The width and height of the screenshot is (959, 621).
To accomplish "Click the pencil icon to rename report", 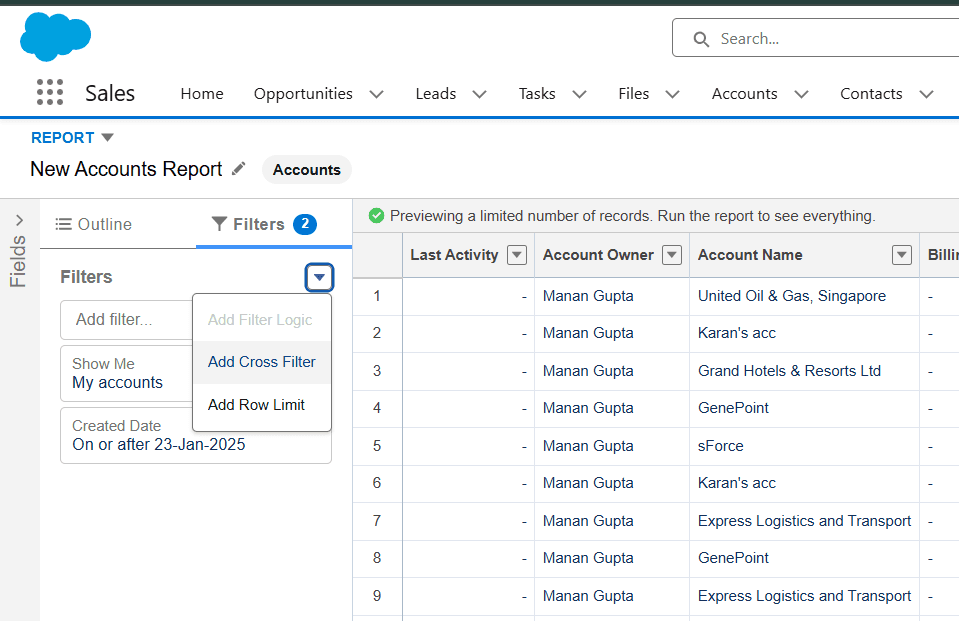I will point(239,169).
